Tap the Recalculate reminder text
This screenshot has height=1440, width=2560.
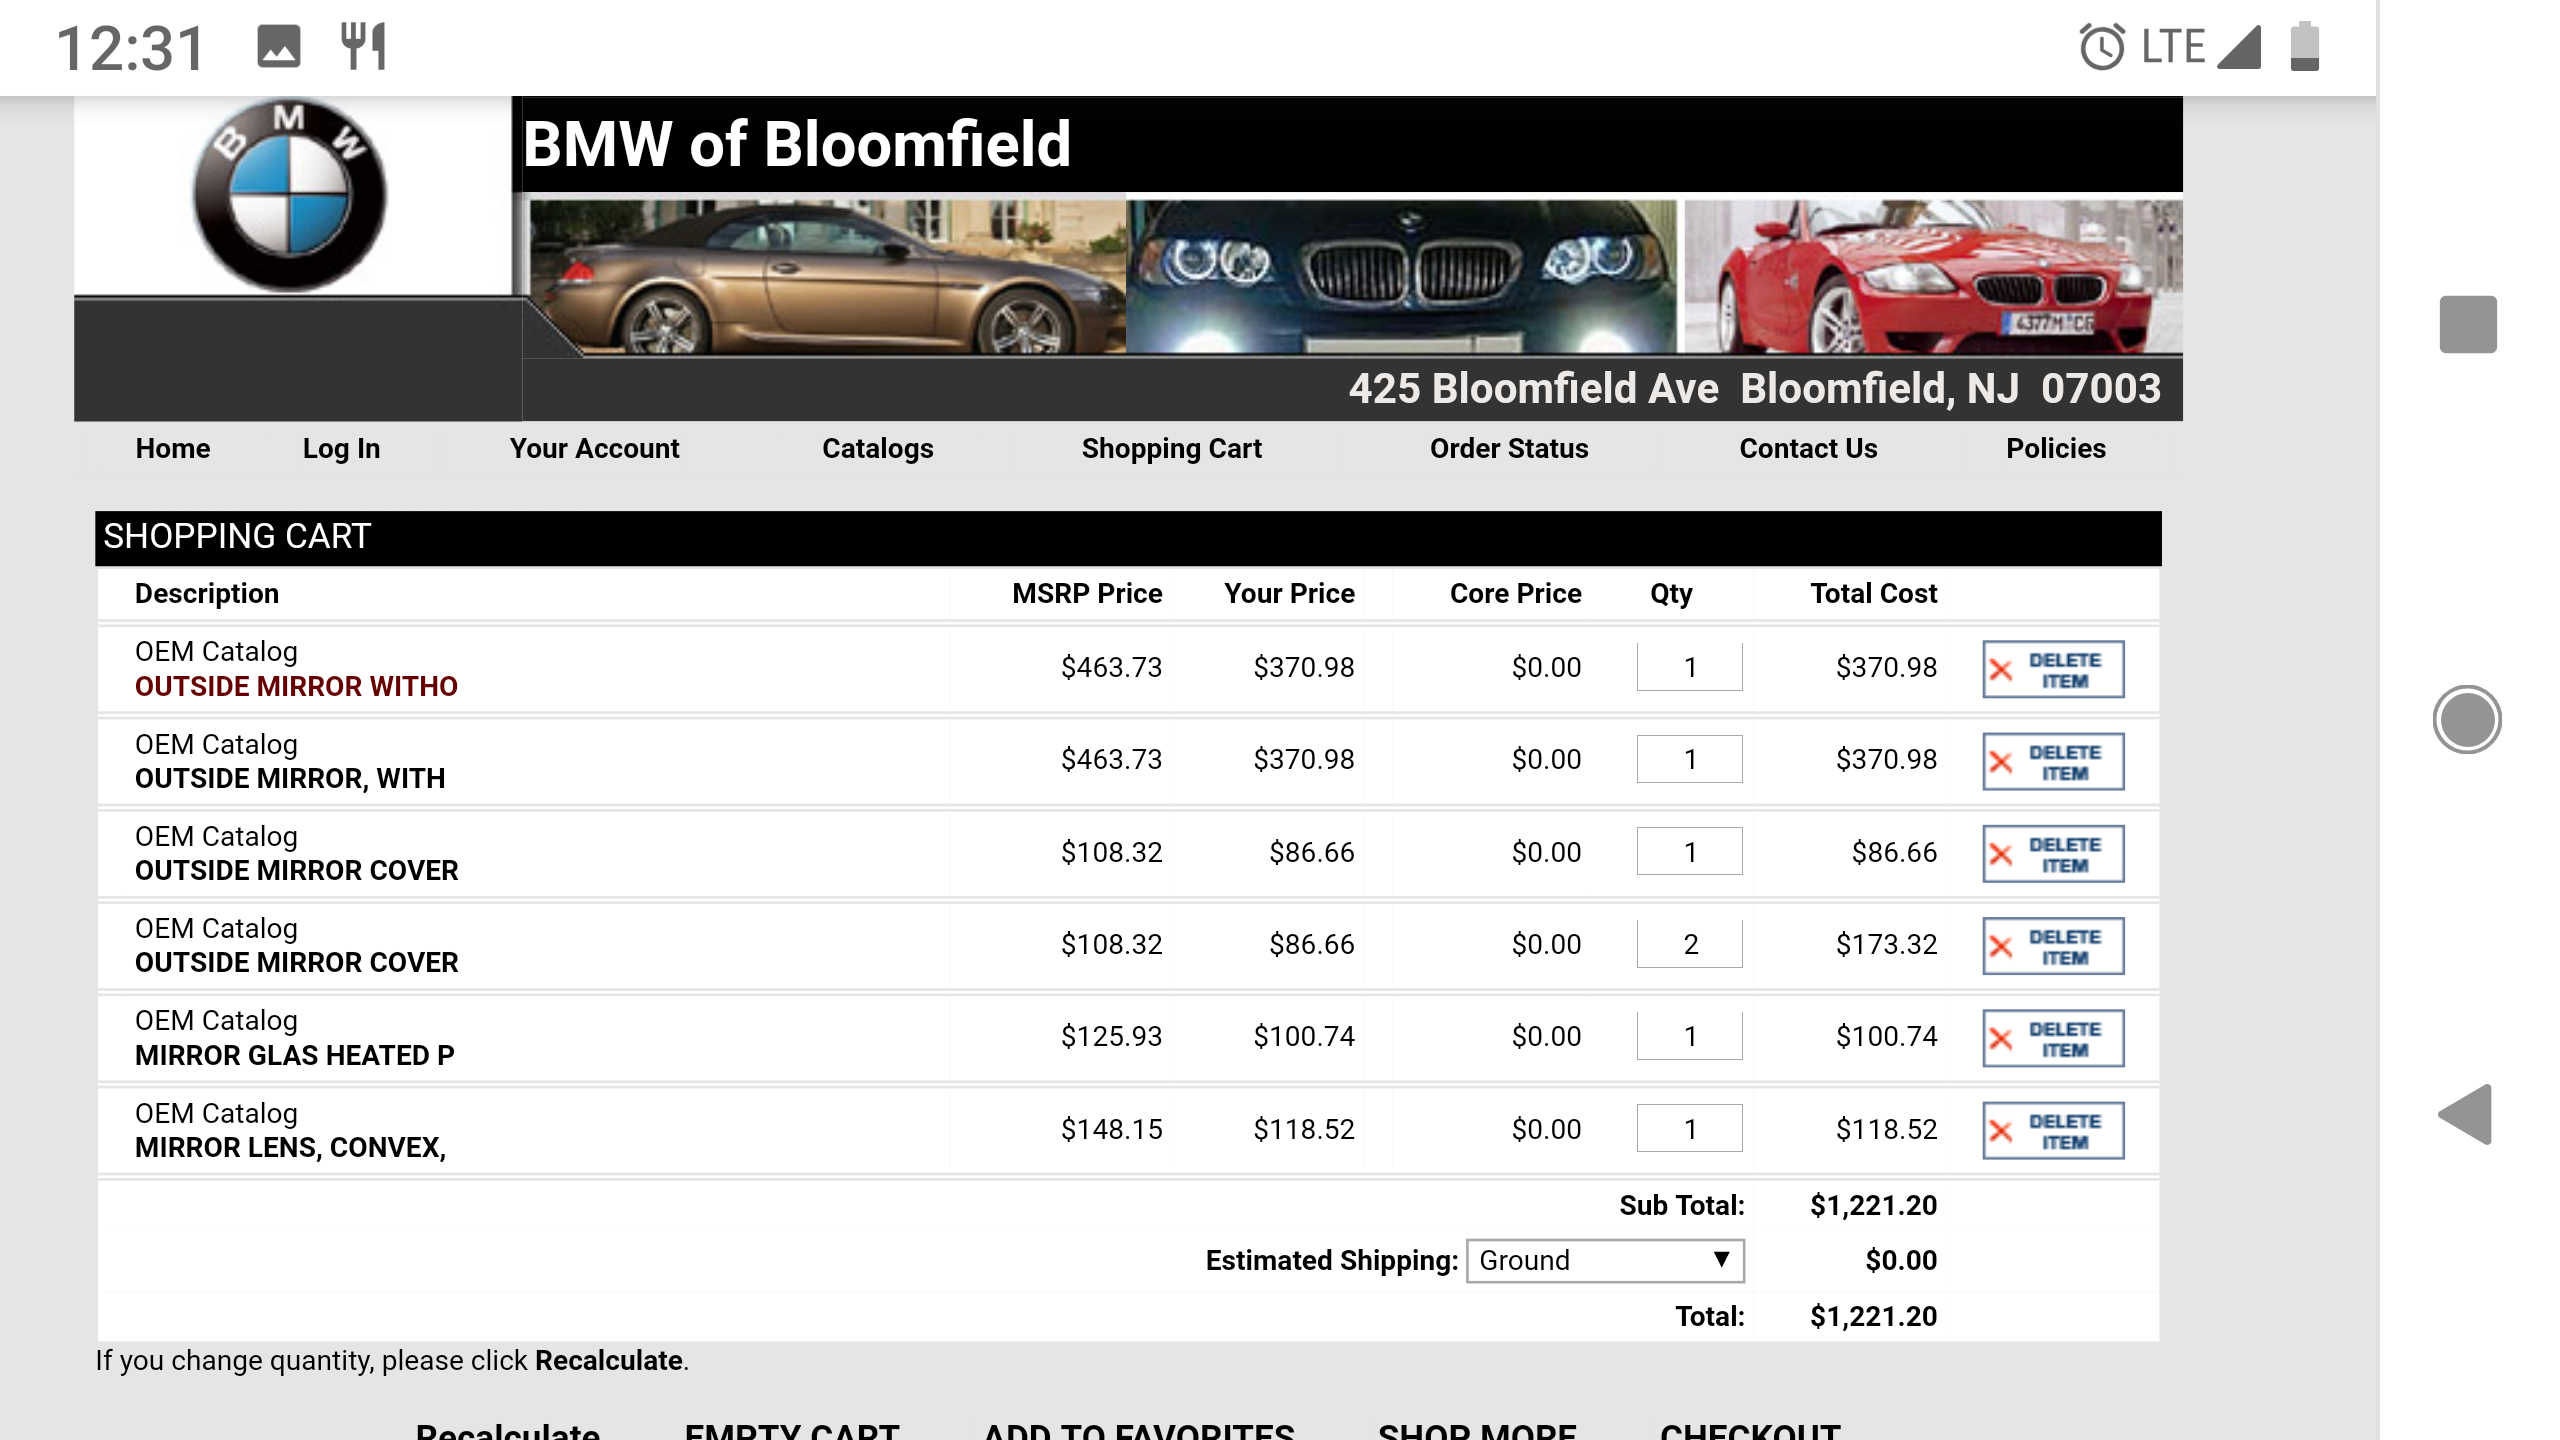point(392,1361)
